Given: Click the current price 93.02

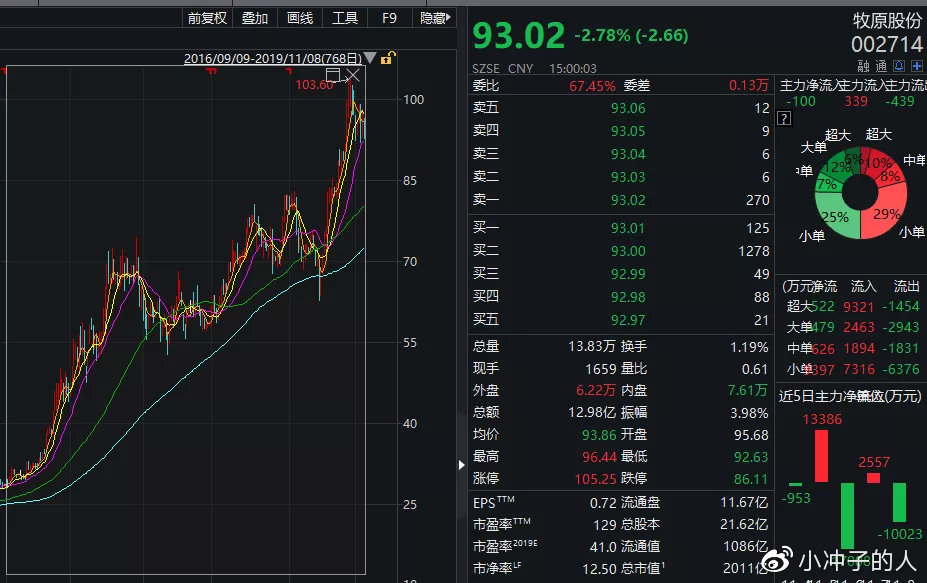Looking at the screenshot, I should click(518, 35).
